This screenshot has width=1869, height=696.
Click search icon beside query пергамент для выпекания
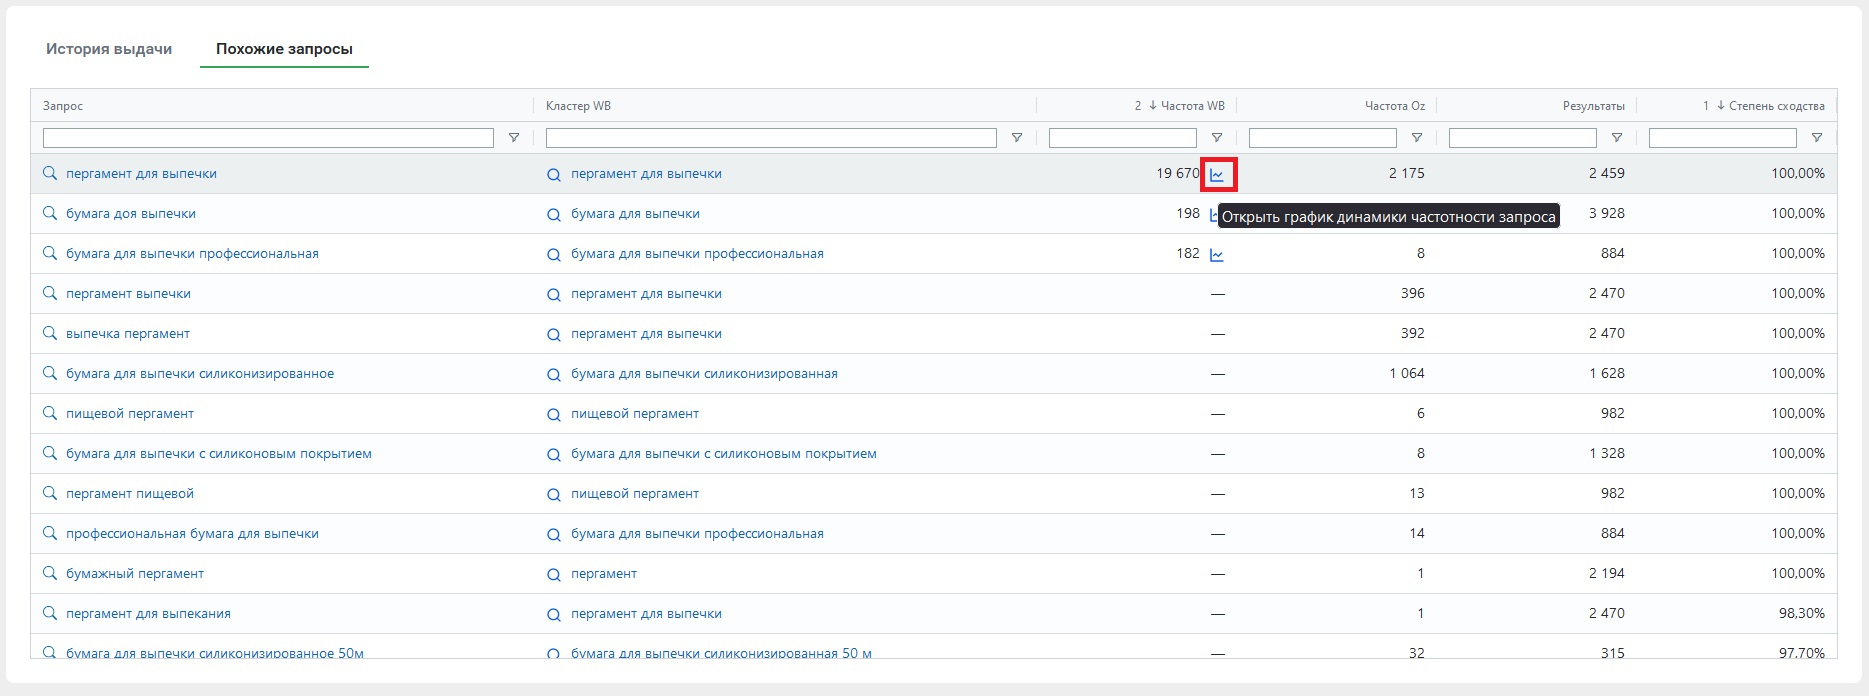[50, 613]
